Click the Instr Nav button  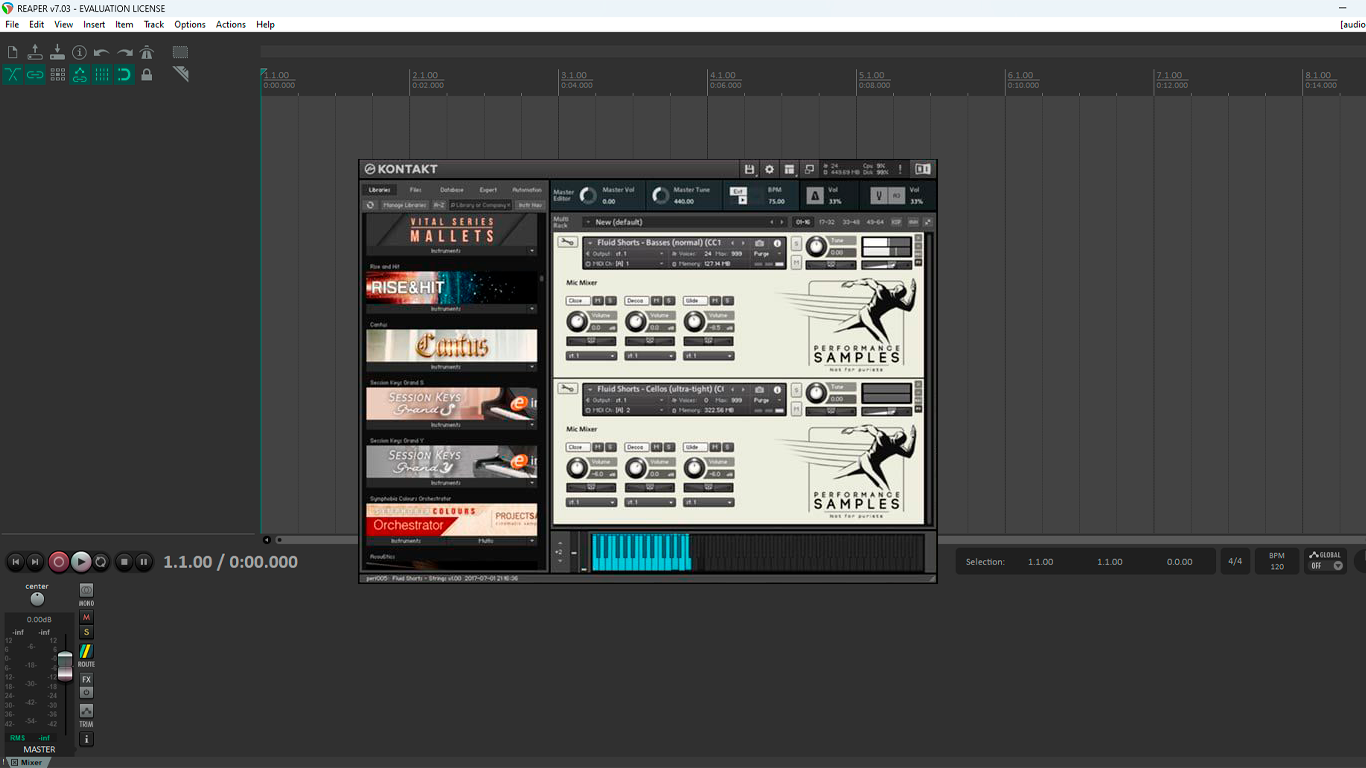click(x=530, y=205)
